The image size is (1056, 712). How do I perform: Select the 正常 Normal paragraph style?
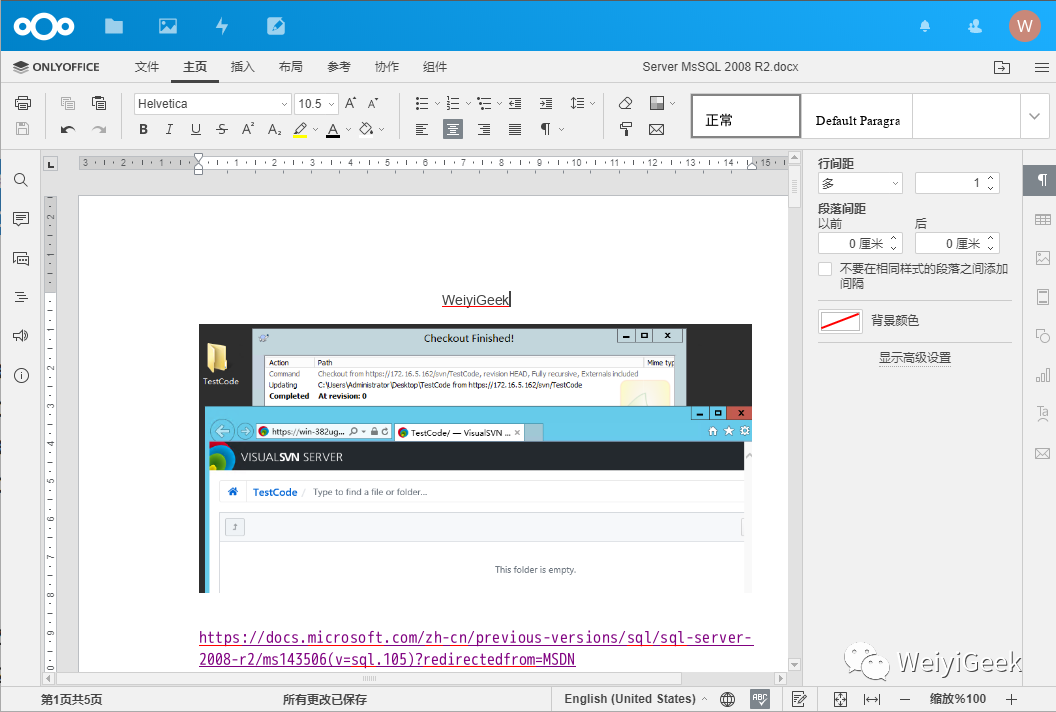pos(746,116)
